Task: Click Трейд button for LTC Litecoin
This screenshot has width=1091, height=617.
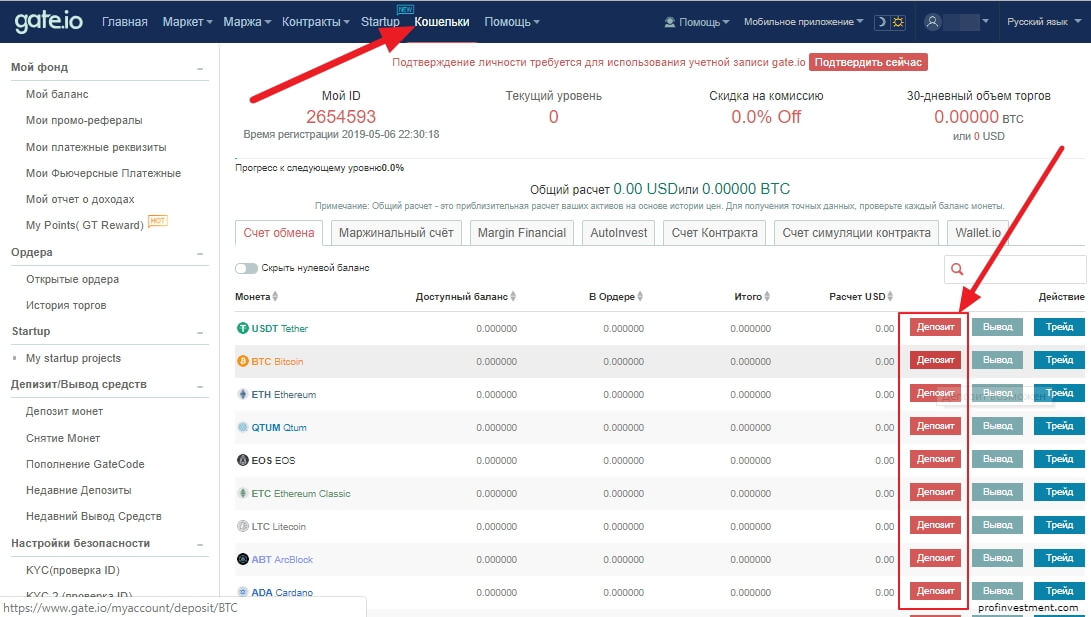Action: (x=1059, y=525)
